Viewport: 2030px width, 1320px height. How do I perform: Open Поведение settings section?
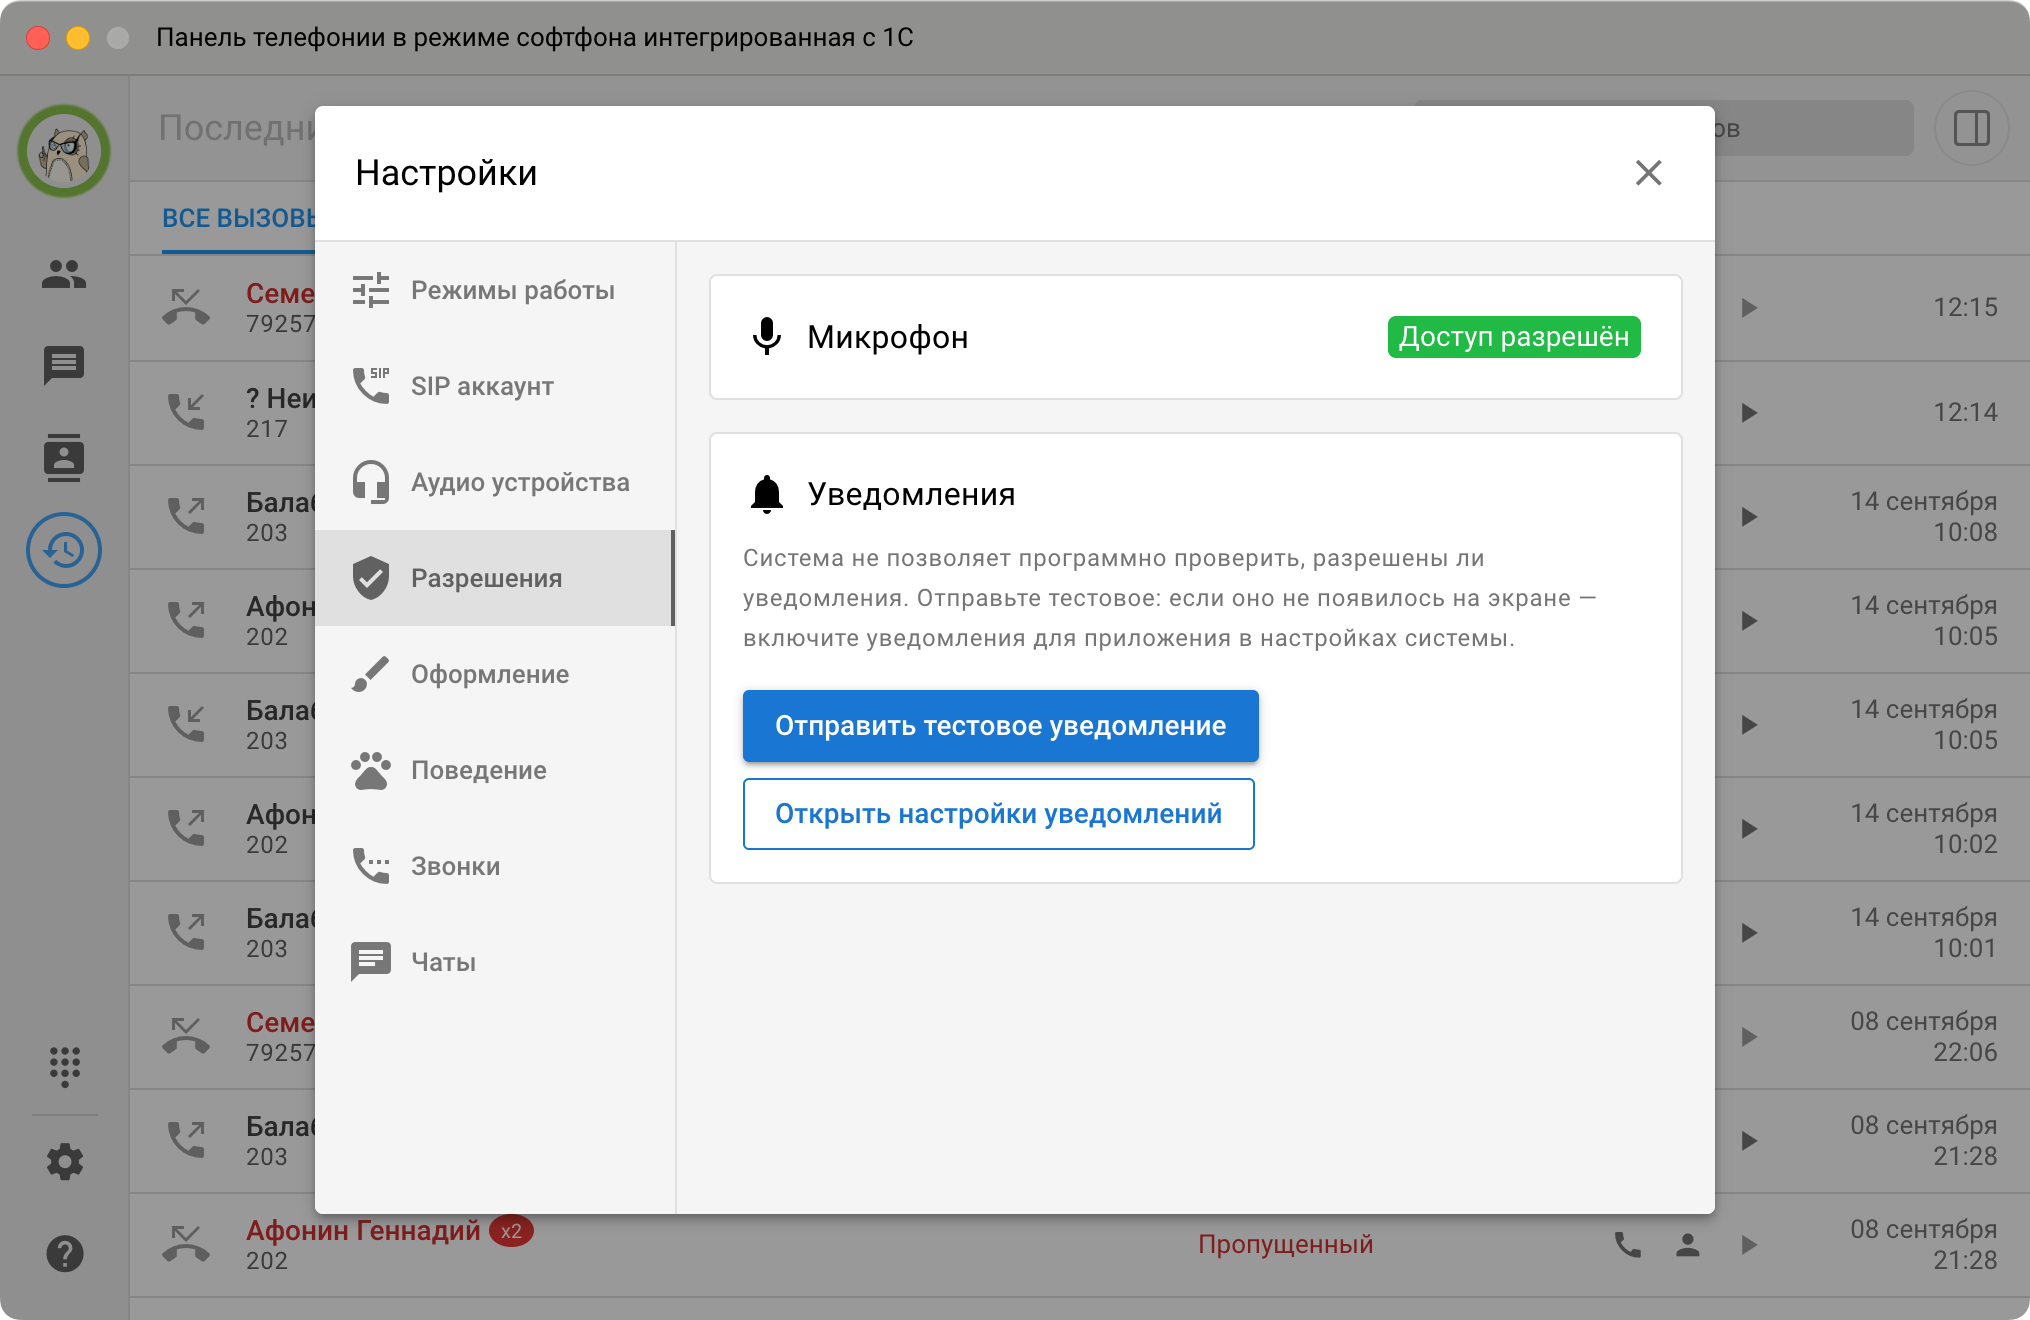[495, 770]
